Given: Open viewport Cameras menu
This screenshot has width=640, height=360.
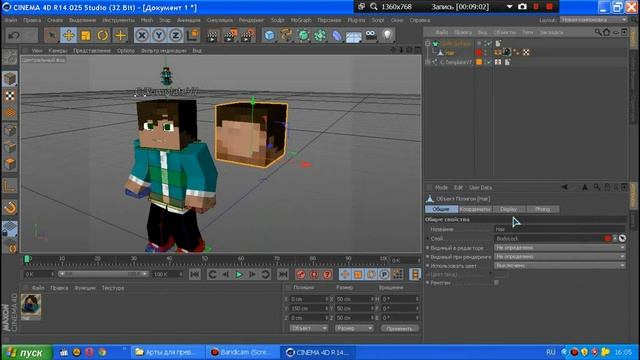Looking at the screenshot, I should 58,51.
